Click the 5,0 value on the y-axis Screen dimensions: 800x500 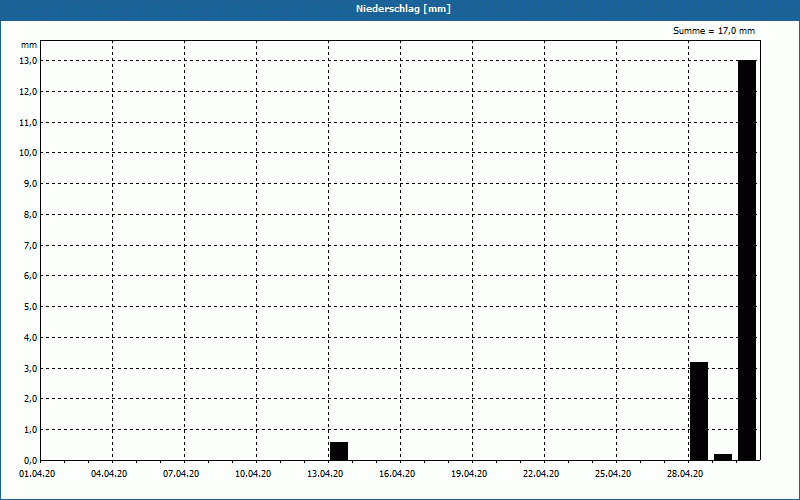click(x=29, y=307)
